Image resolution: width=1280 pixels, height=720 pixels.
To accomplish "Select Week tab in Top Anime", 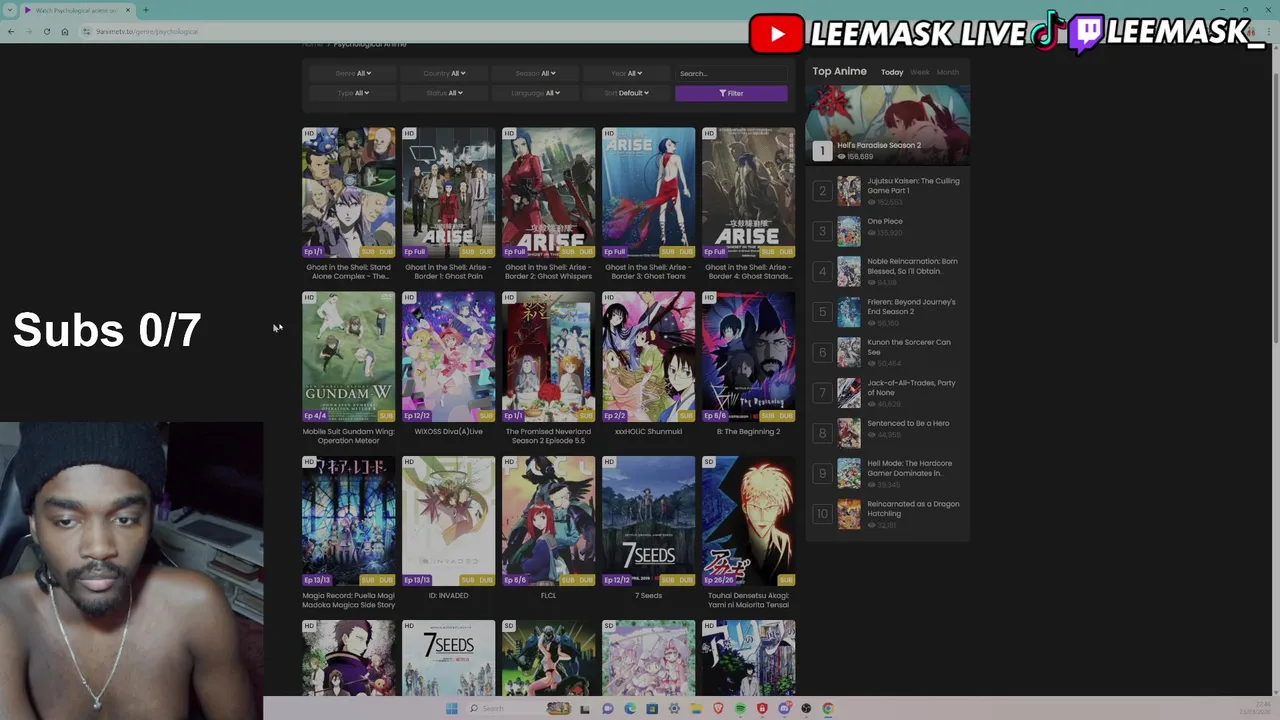I will click(x=920, y=72).
